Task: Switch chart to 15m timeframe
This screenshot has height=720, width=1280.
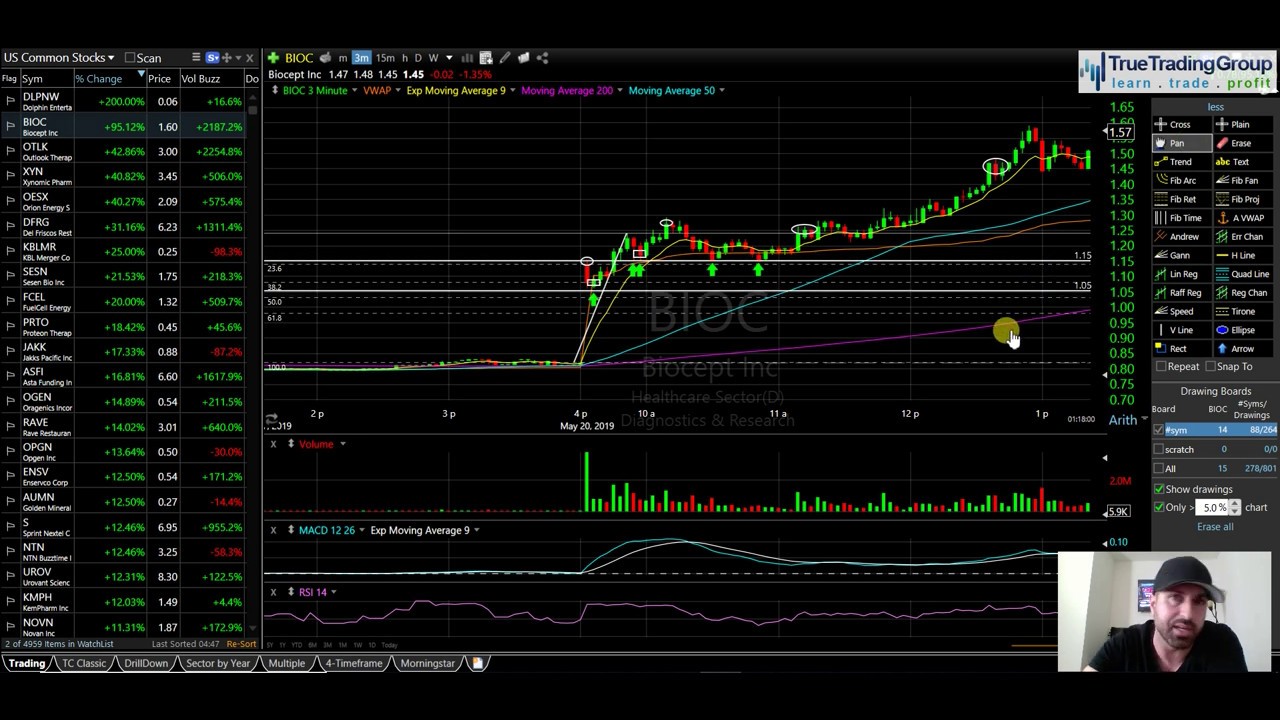Action: 385,58
